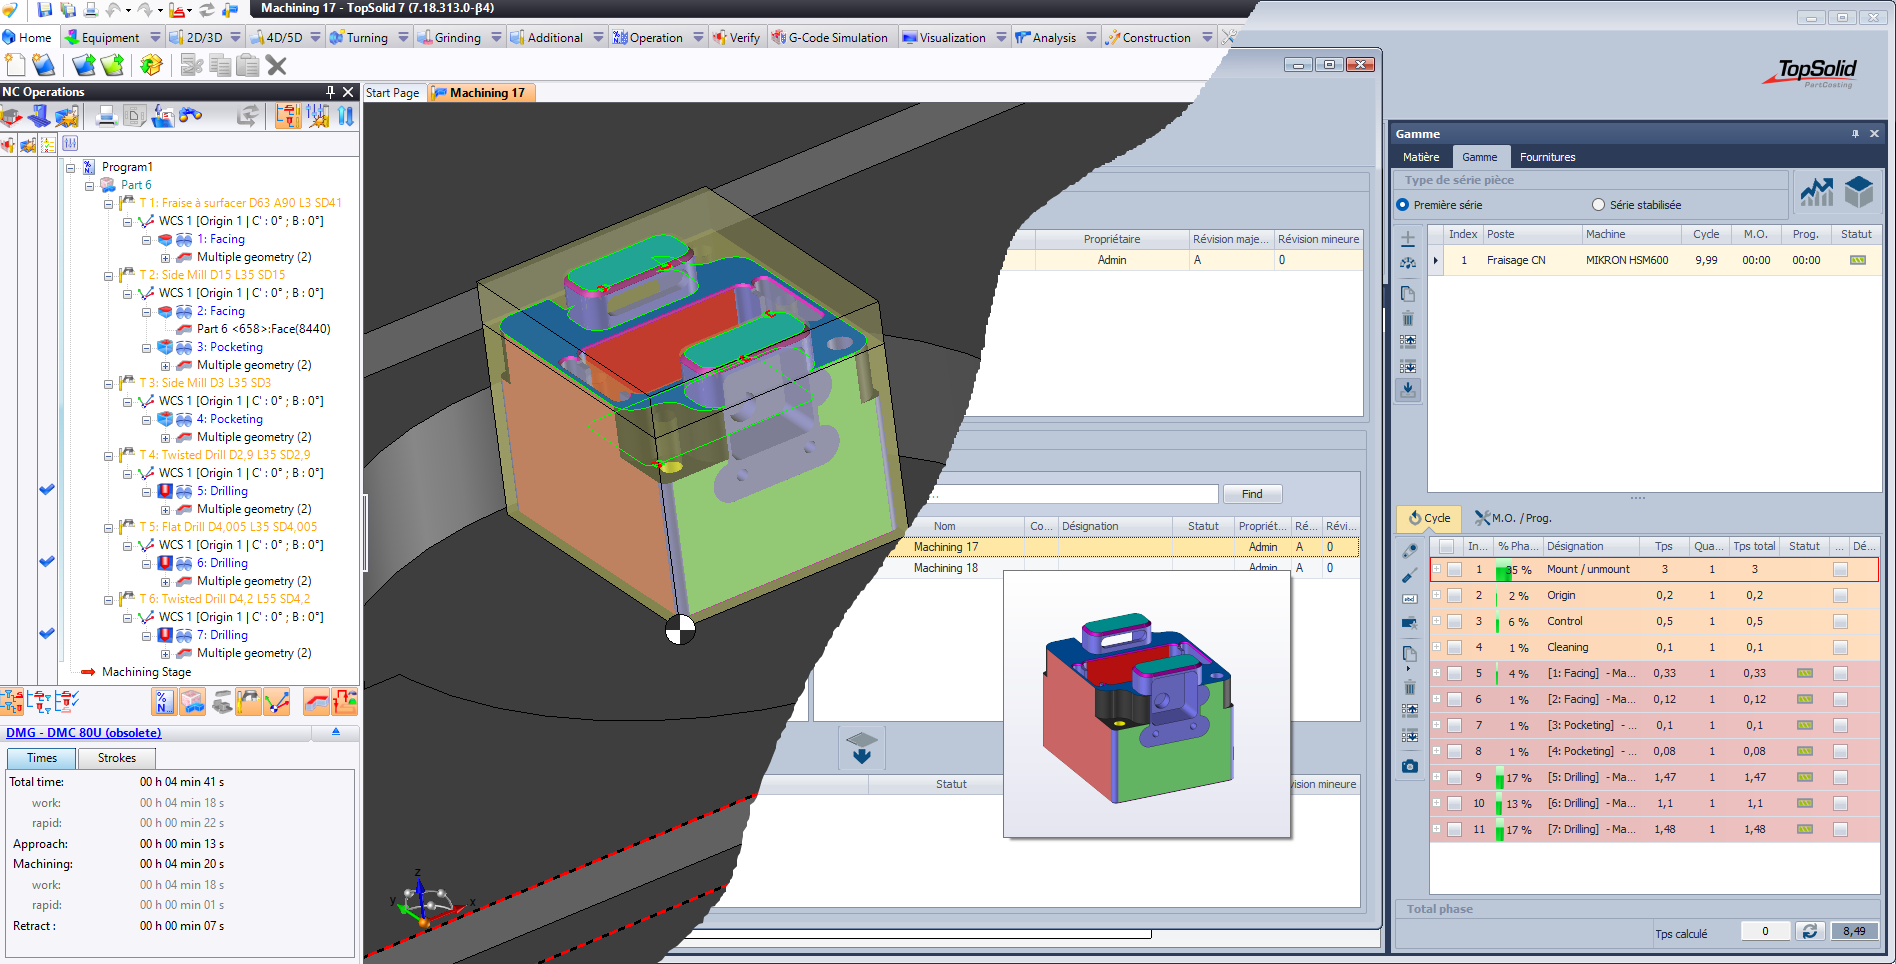Tick the checkbox for Mount / unmount row
Viewport: 1896px width, 964px height.
1454,570
